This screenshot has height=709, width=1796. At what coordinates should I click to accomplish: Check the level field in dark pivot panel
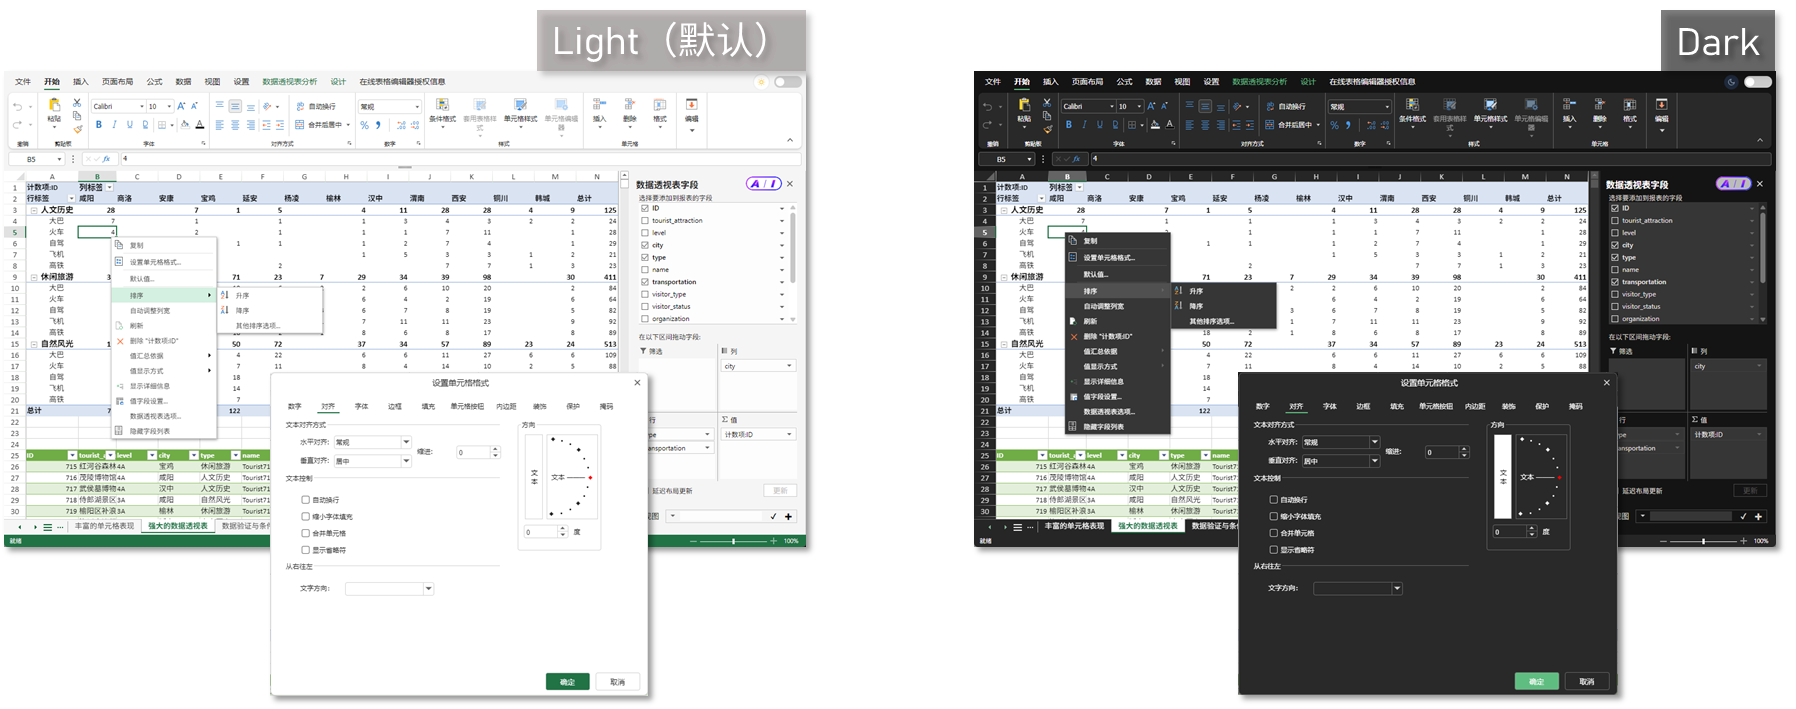pyautogui.click(x=1615, y=232)
